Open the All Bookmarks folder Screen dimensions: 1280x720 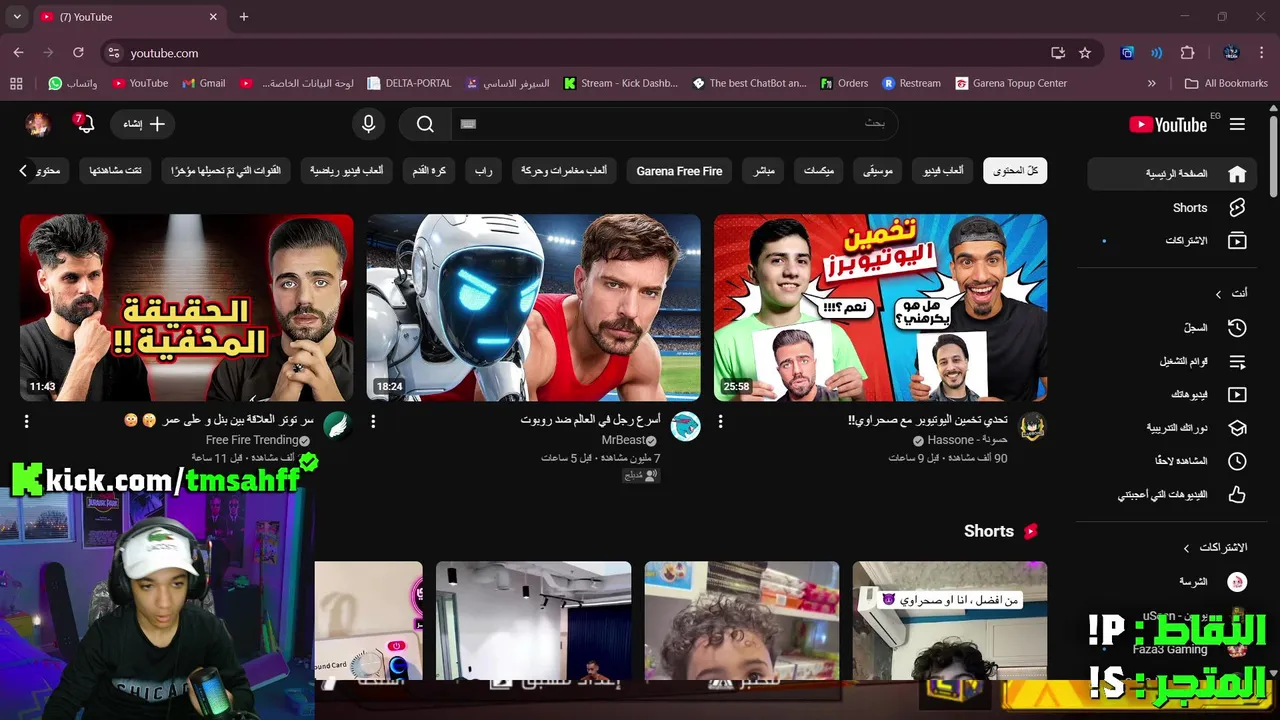pos(1225,83)
